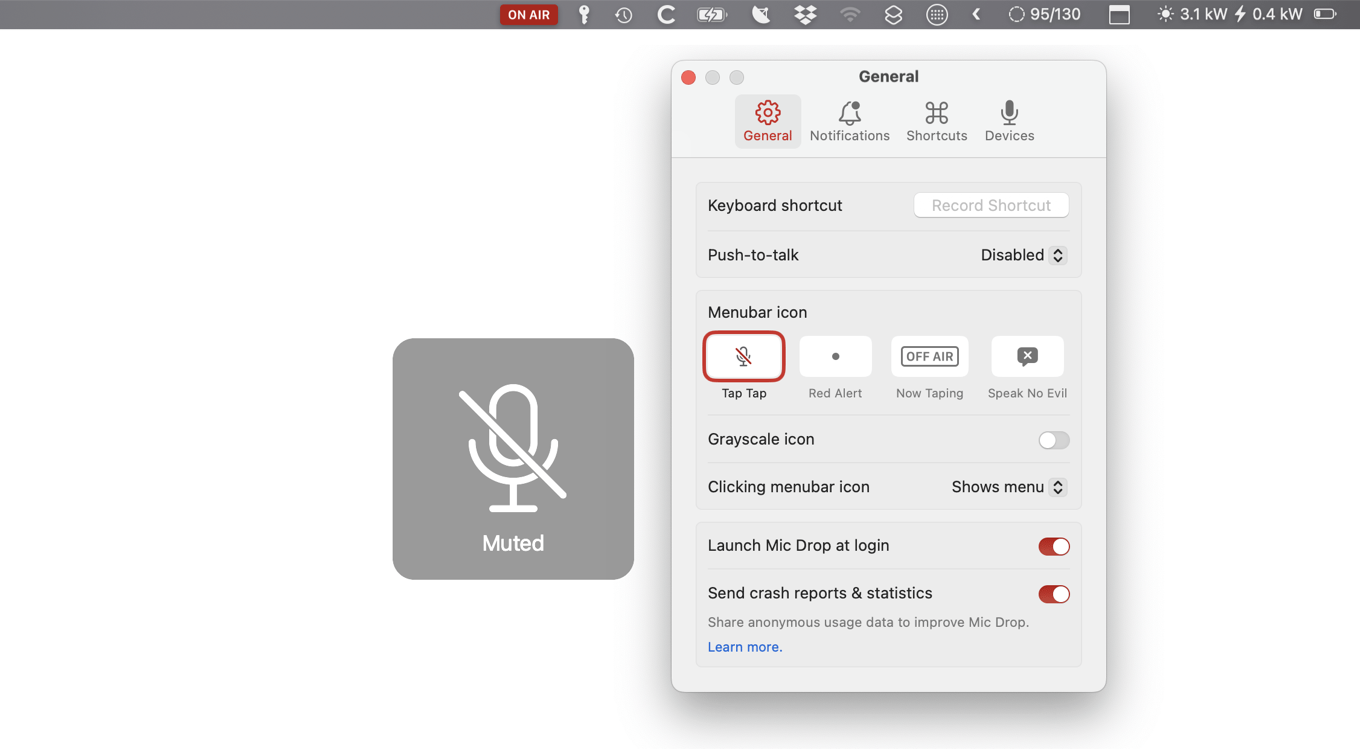This screenshot has height=749, width=1360.
Task: Open the Learn more link
Action: pos(745,647)
